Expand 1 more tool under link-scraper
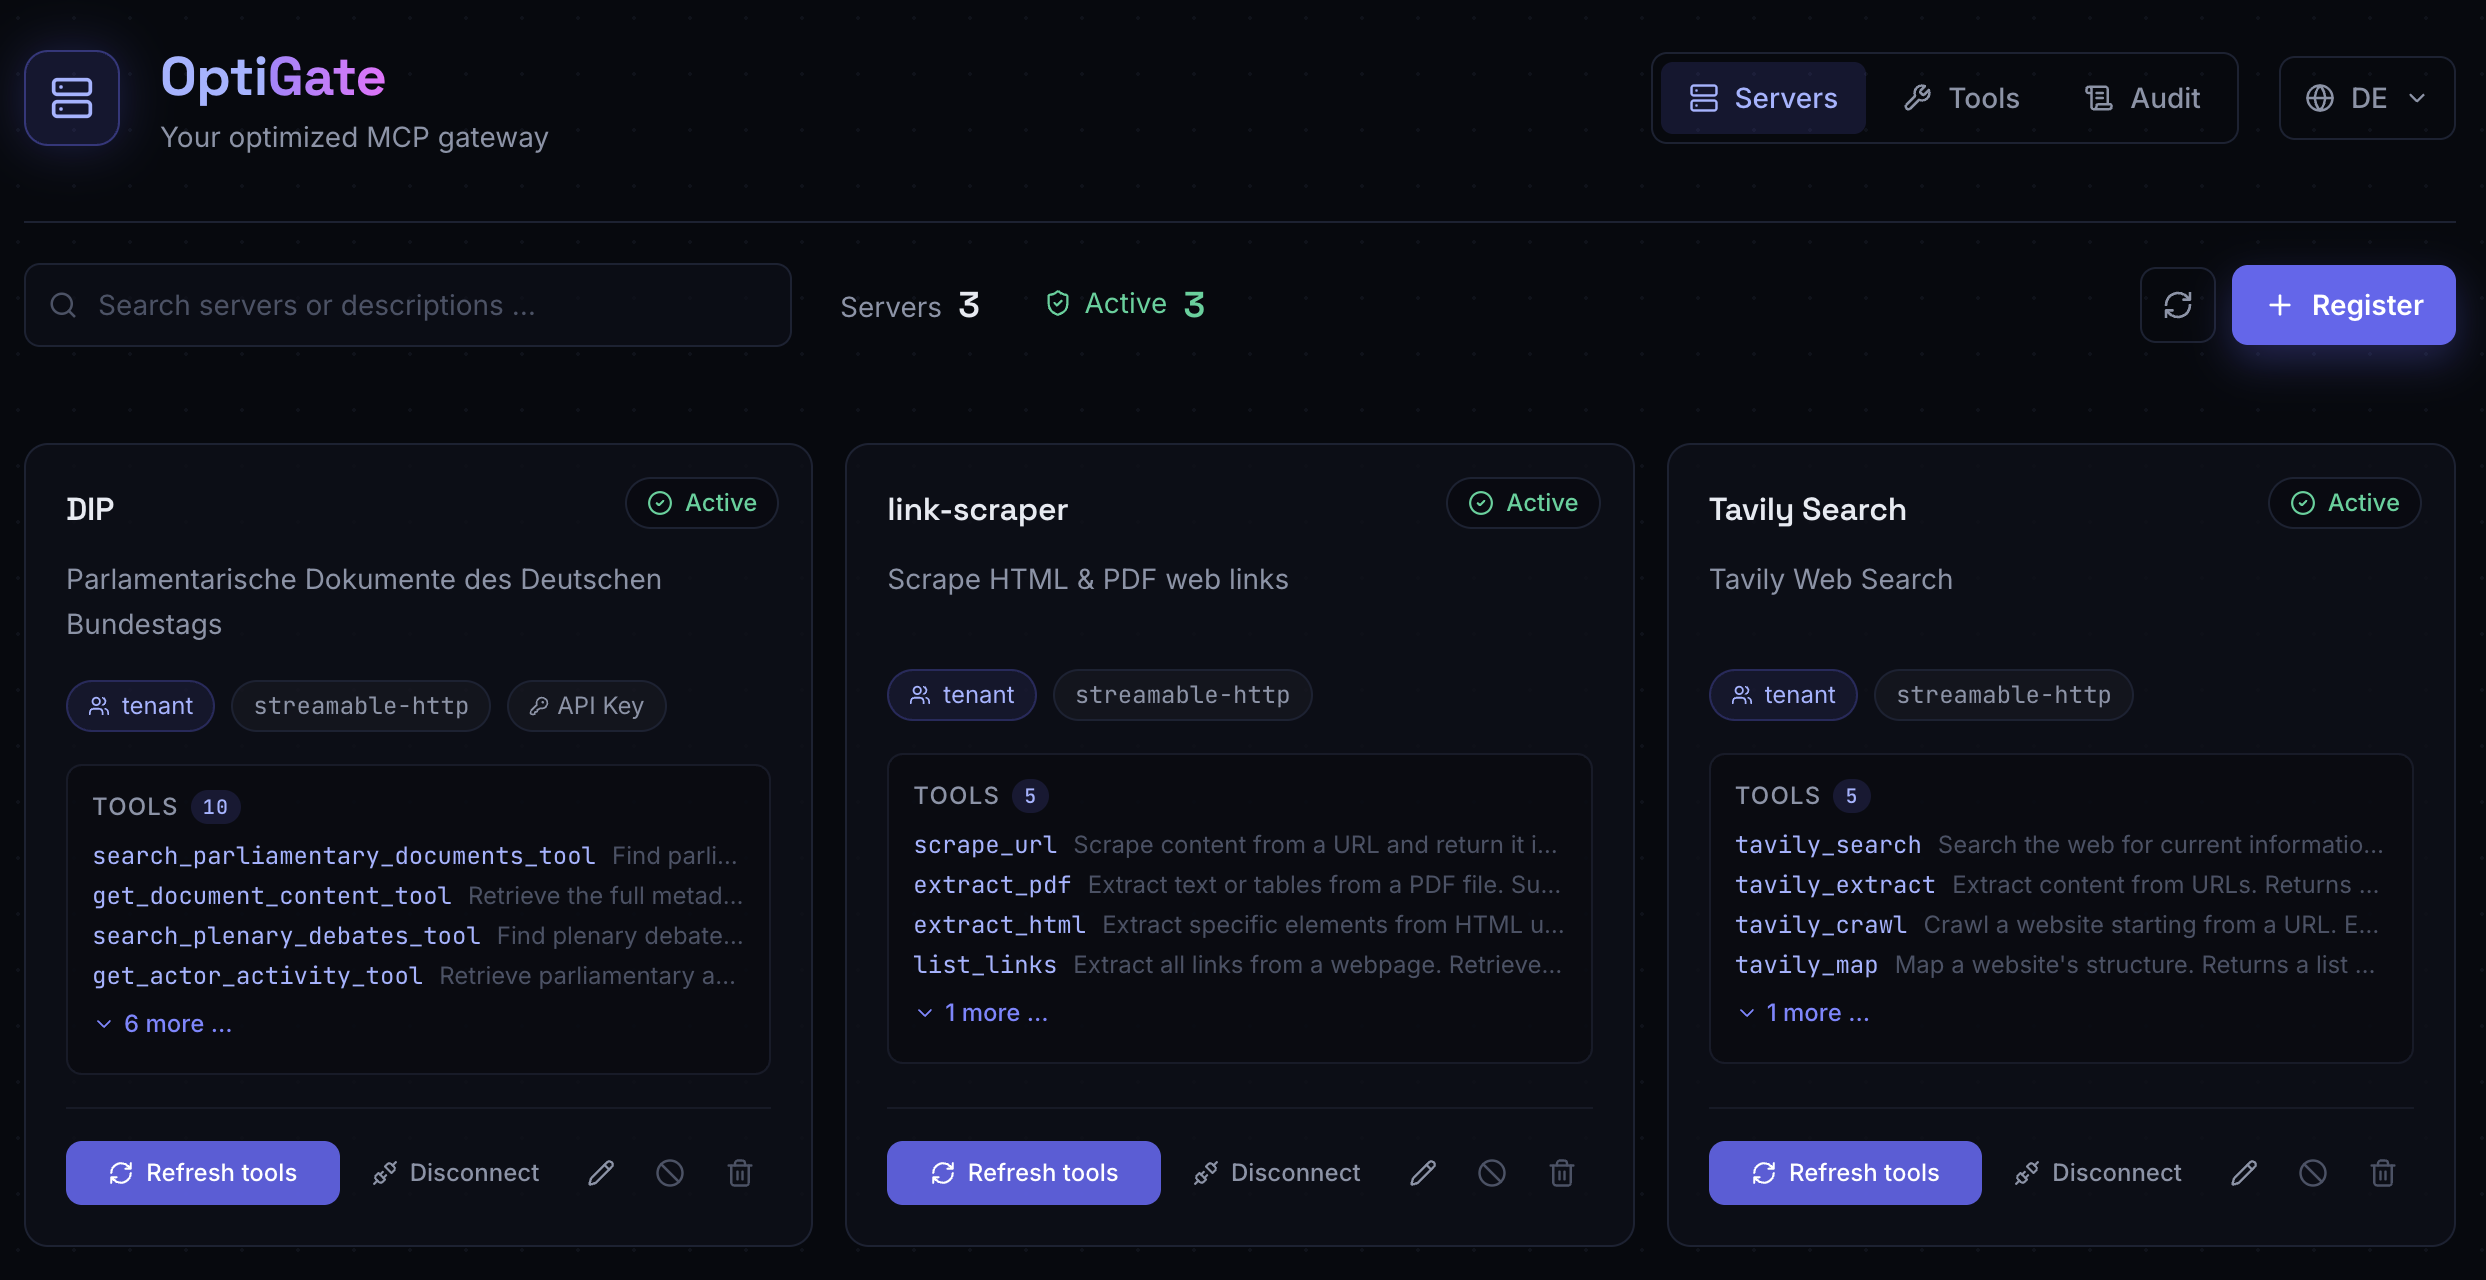This screenshot has width=2486, height=1280. coord(983,1013)
